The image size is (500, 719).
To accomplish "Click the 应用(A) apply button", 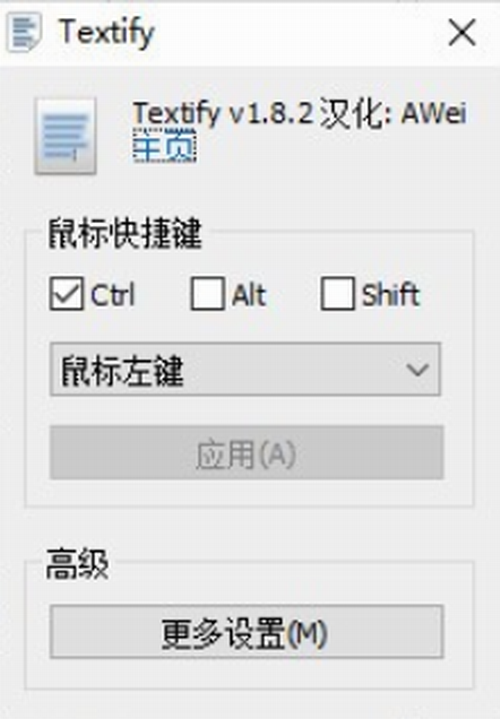I will point(247,453).
